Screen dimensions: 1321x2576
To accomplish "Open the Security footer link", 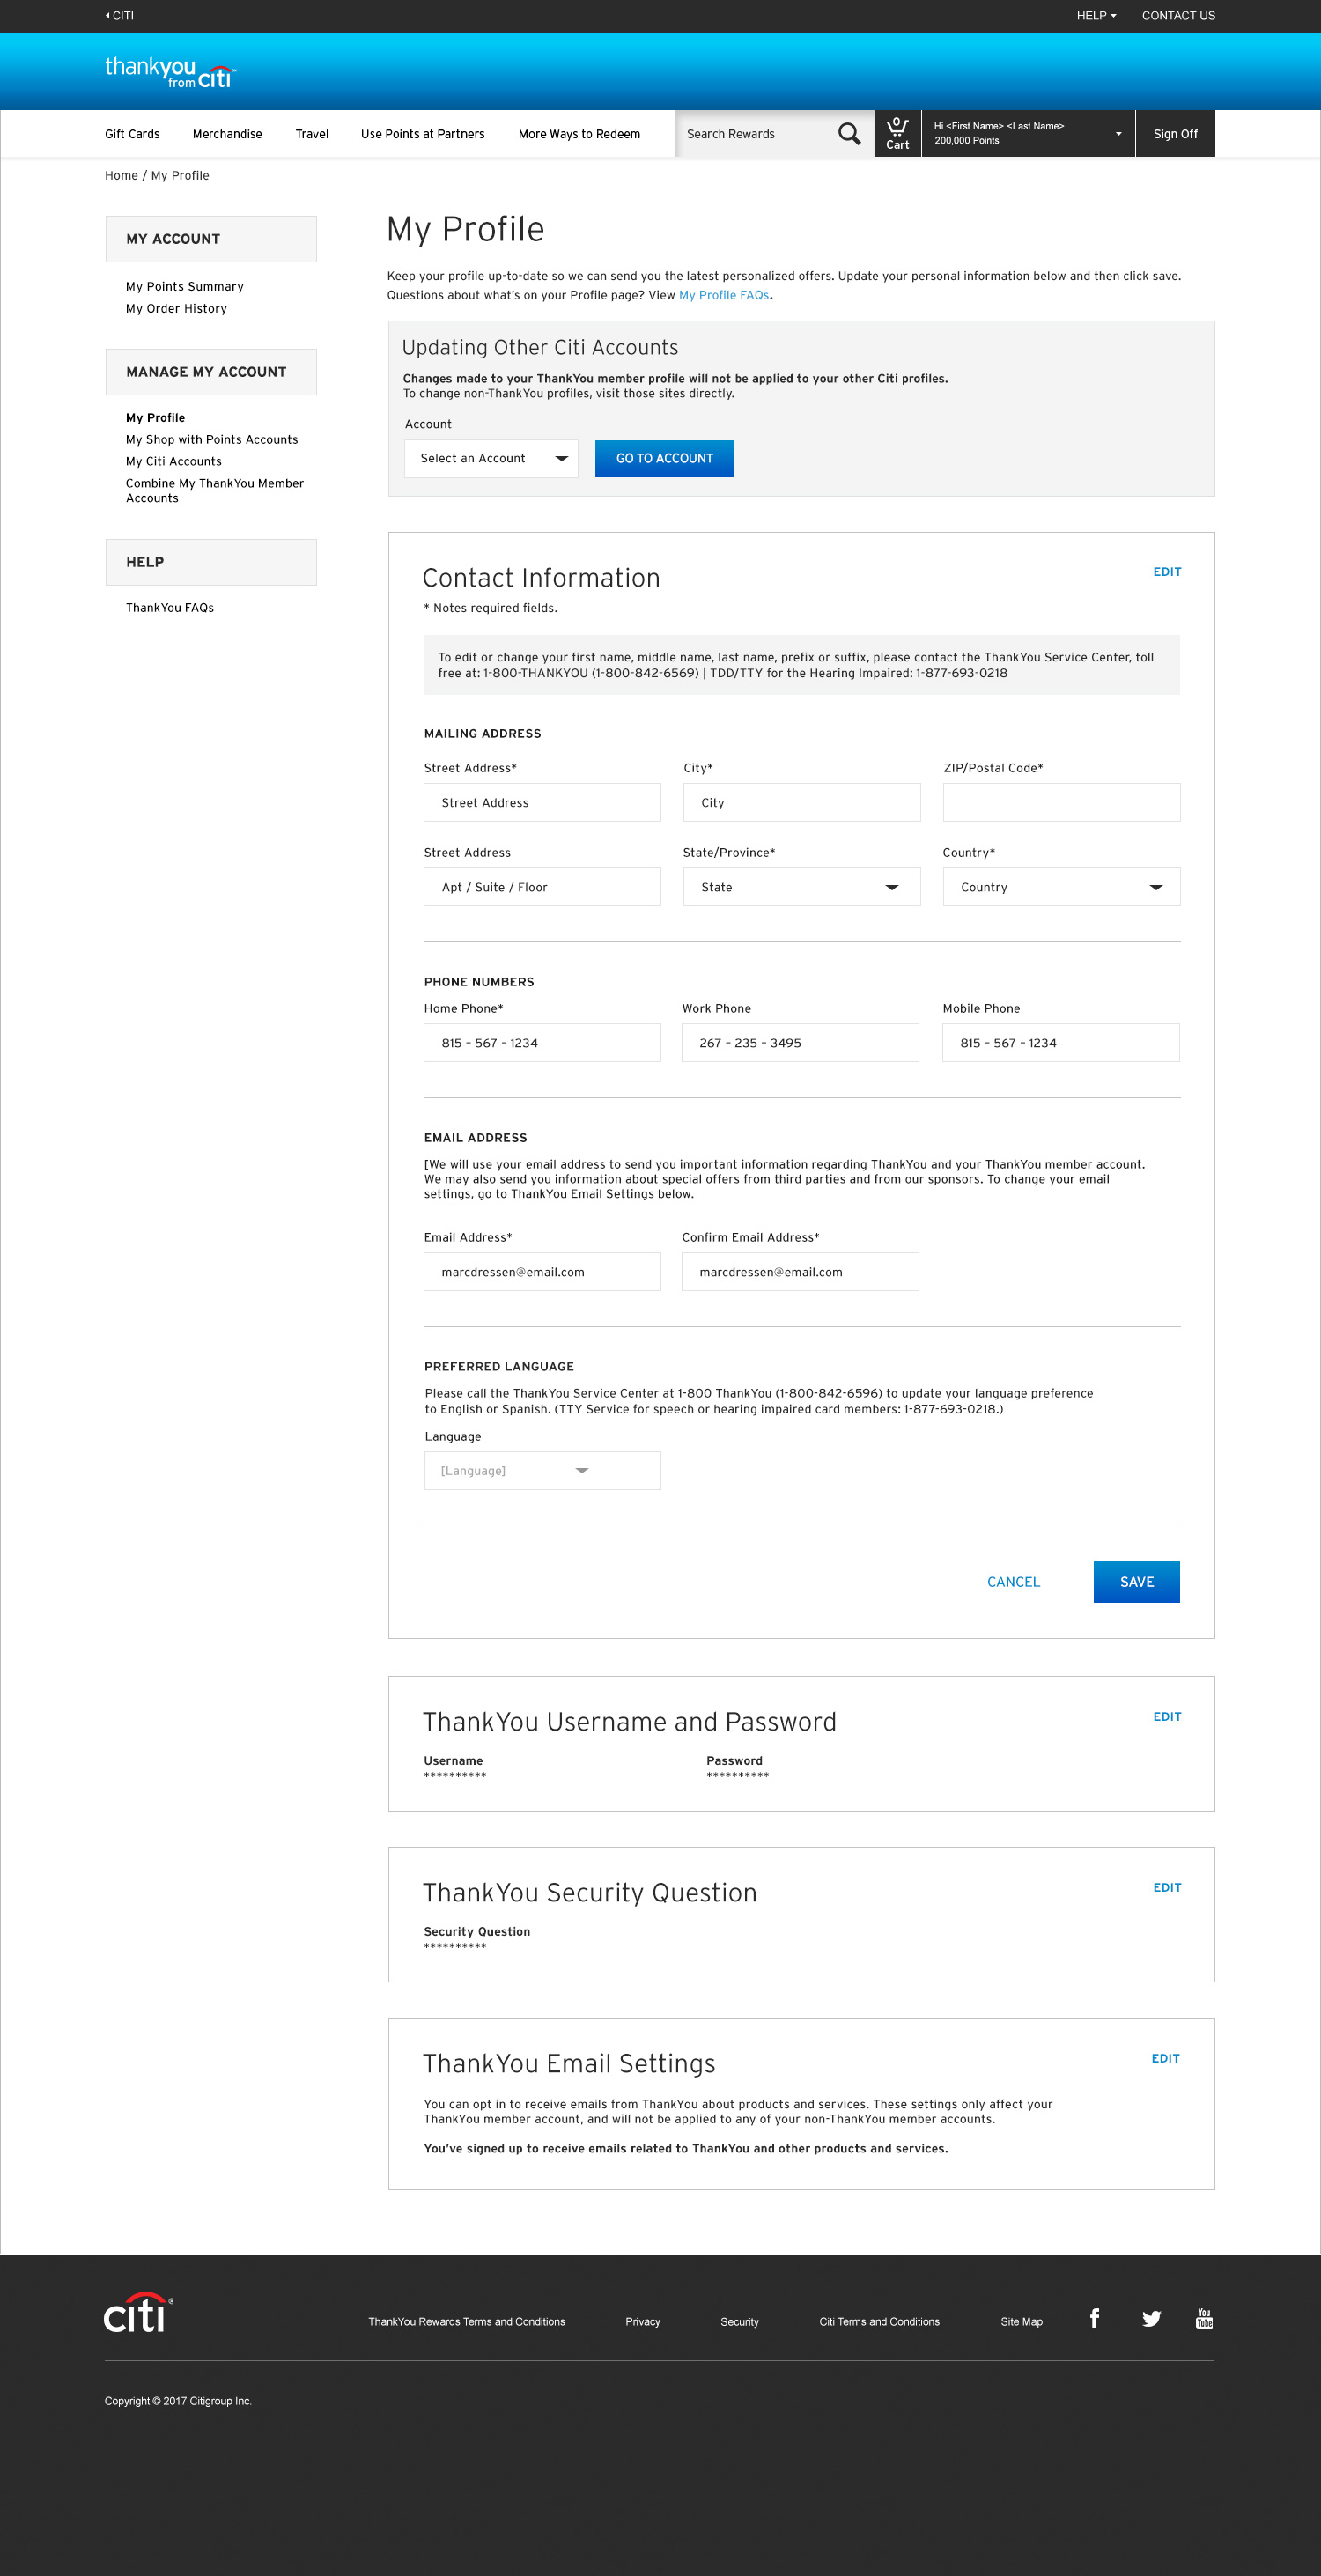I will [x=739, y=2322].
